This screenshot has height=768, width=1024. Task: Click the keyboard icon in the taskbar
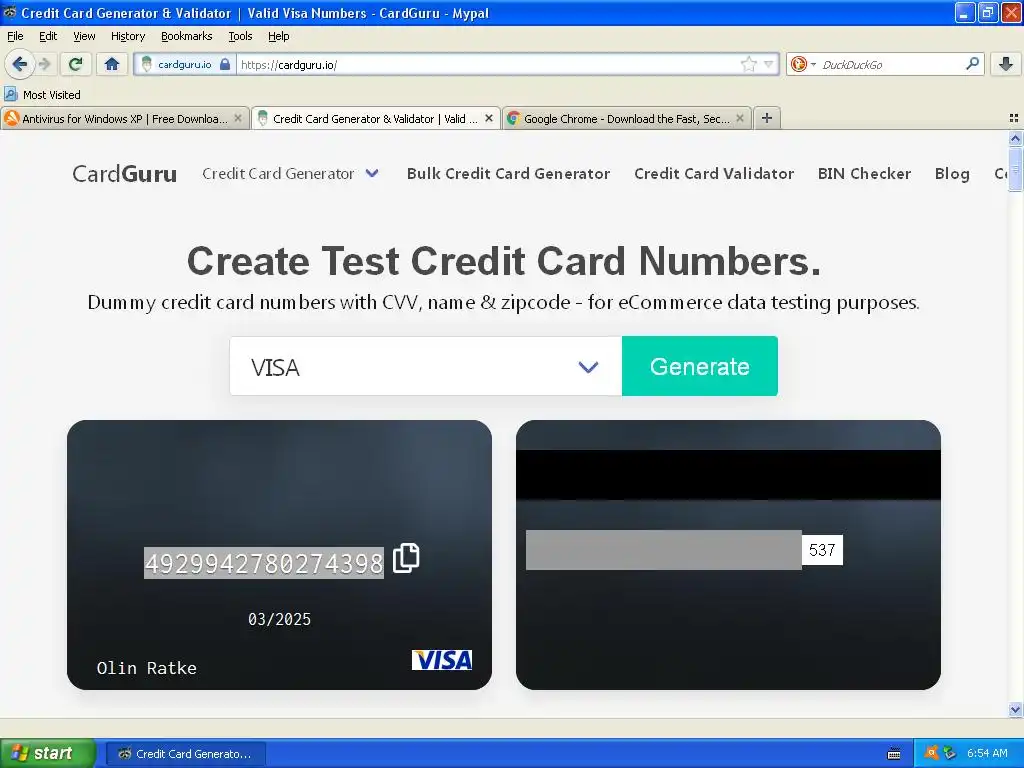894,754
